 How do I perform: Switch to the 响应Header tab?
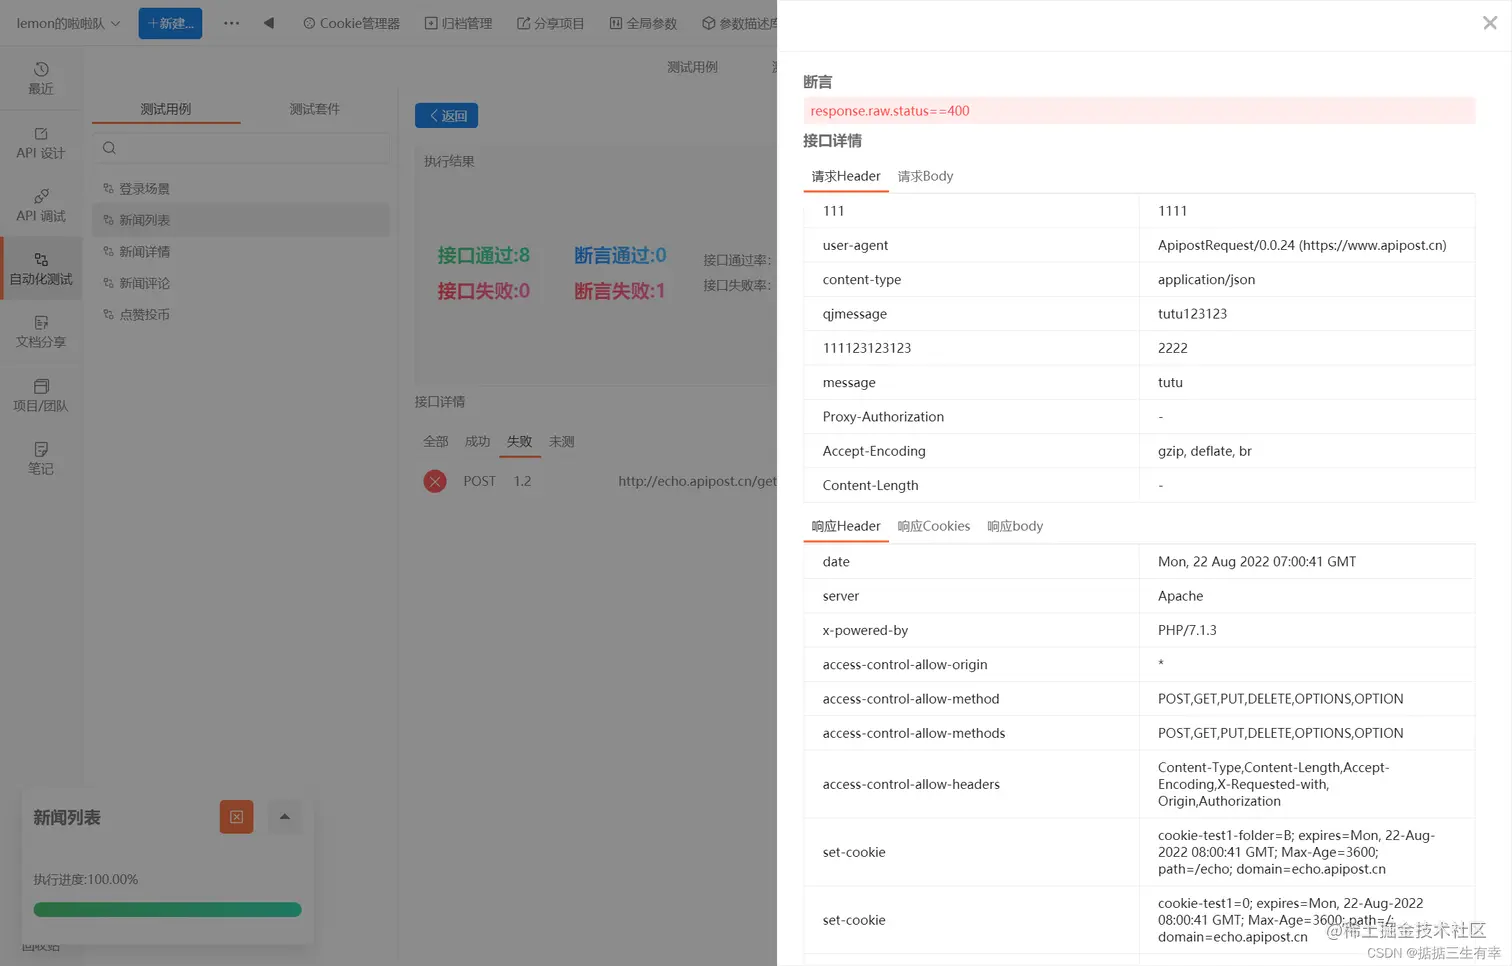coord(846,526)
